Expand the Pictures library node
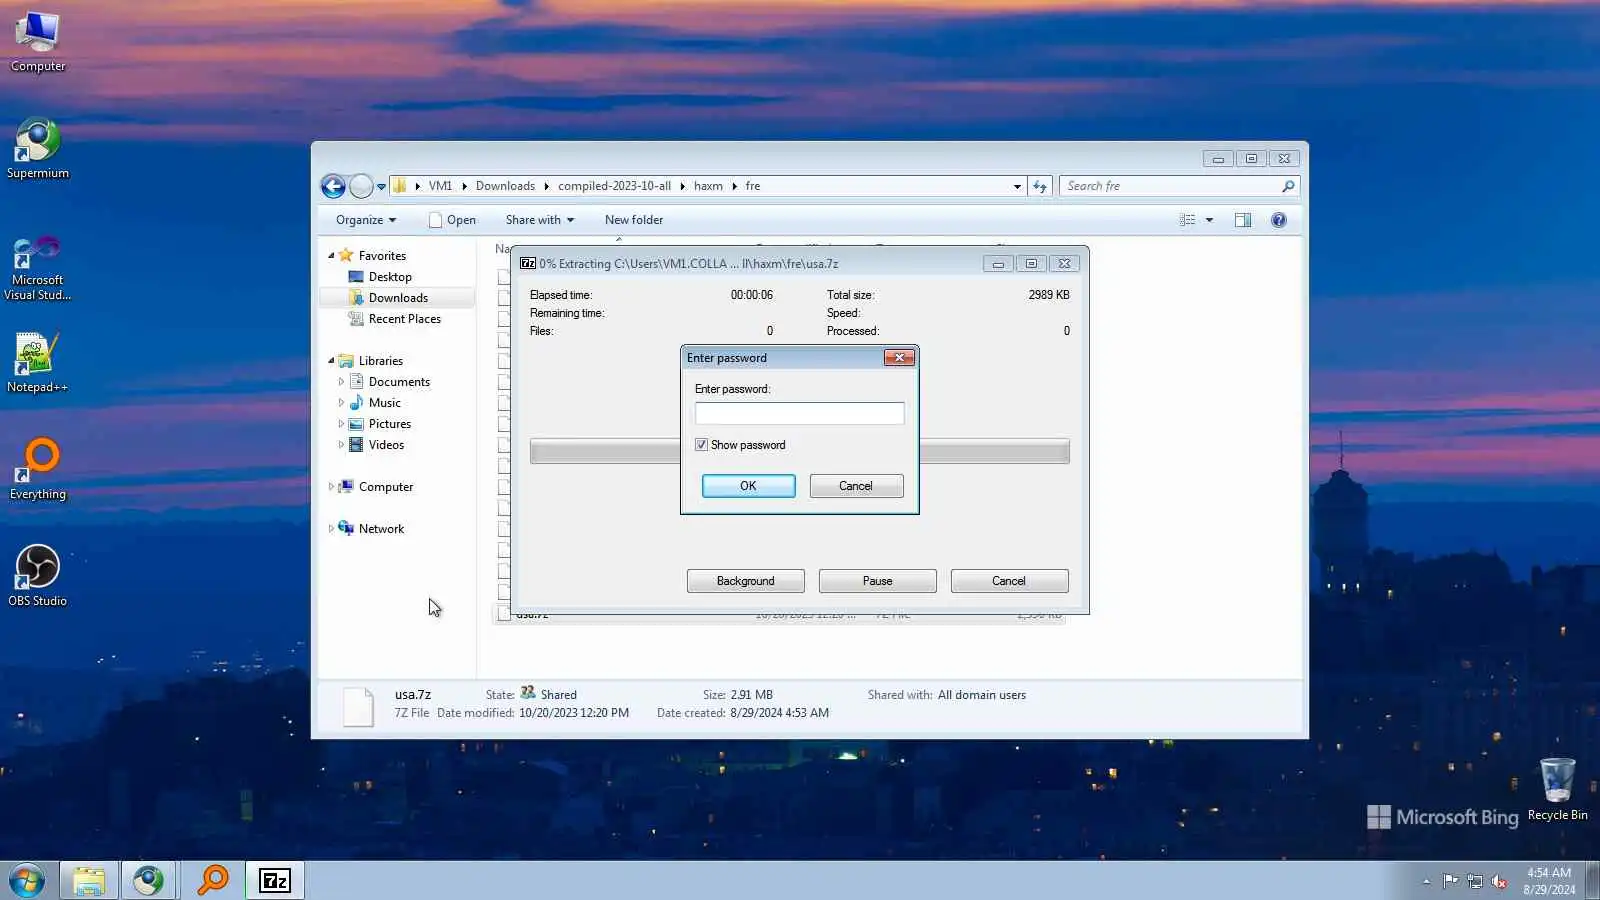Screen dimensions: 1600x900 tap(341, 424)
